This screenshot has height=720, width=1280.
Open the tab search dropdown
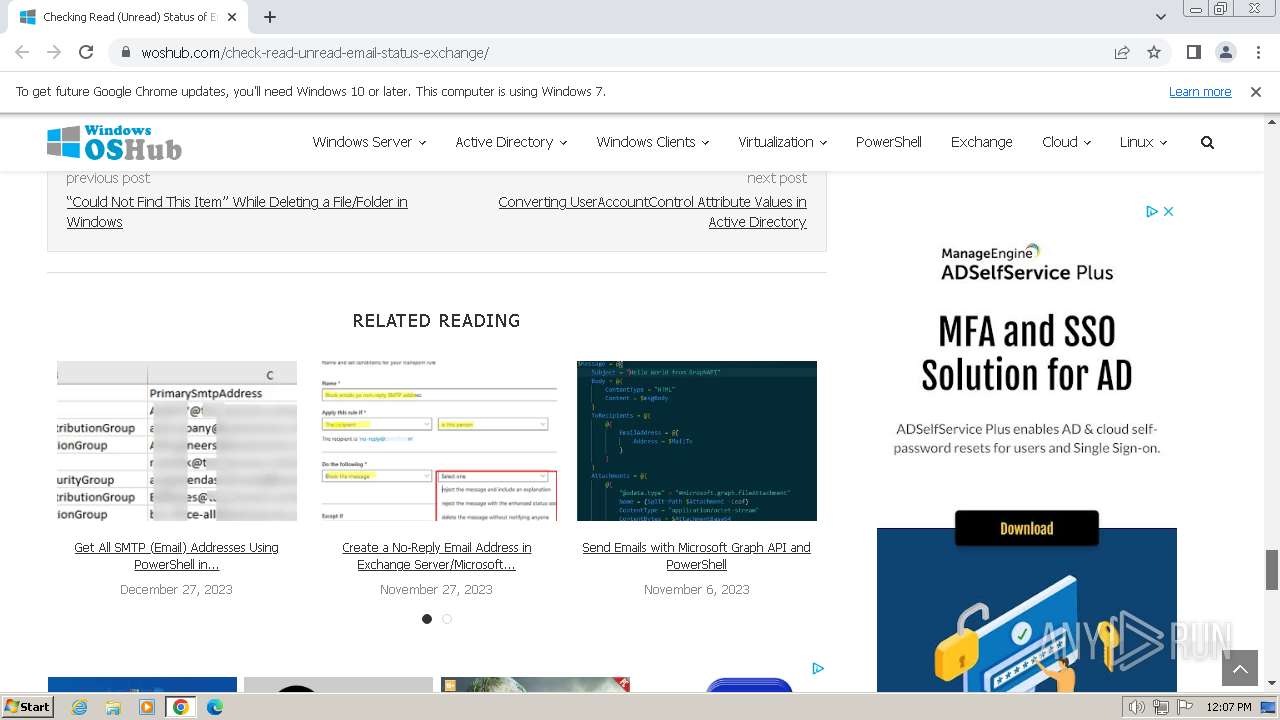click(1161, 17)
